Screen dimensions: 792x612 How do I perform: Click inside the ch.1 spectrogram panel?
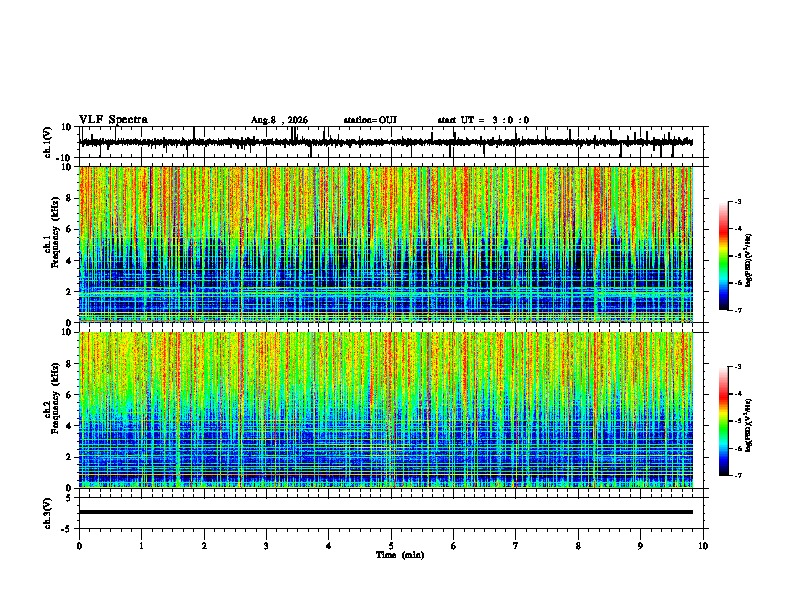tap(386, 244)
